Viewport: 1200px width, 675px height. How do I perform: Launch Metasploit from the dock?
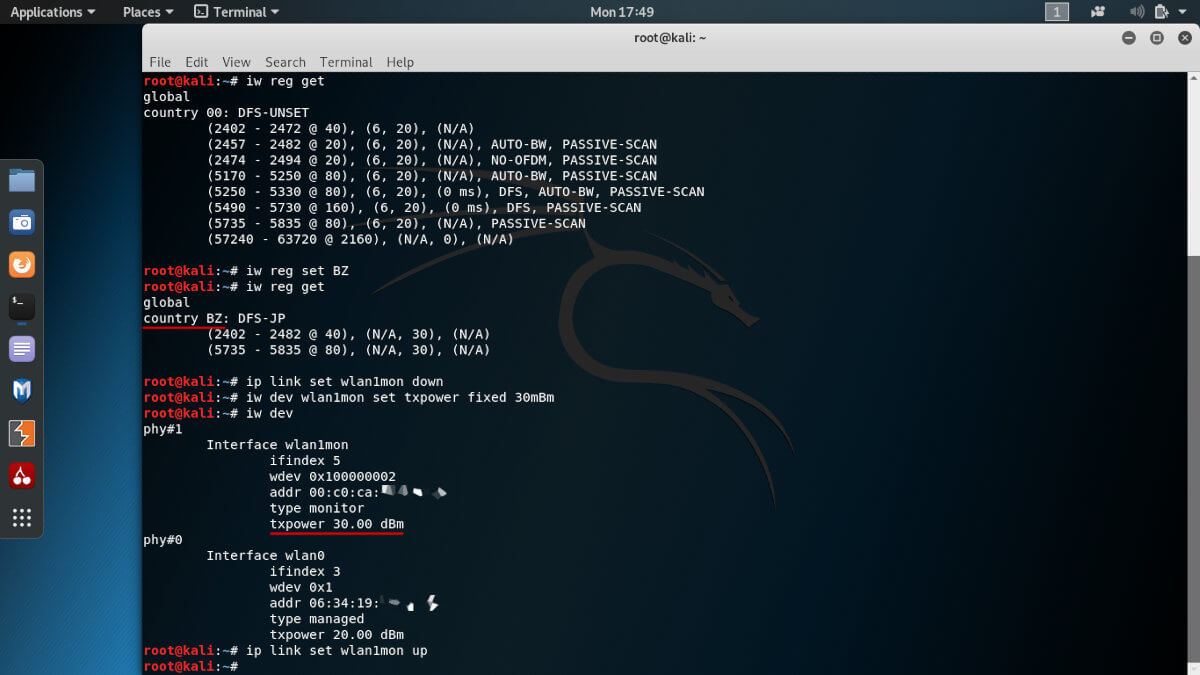point(22,391)
